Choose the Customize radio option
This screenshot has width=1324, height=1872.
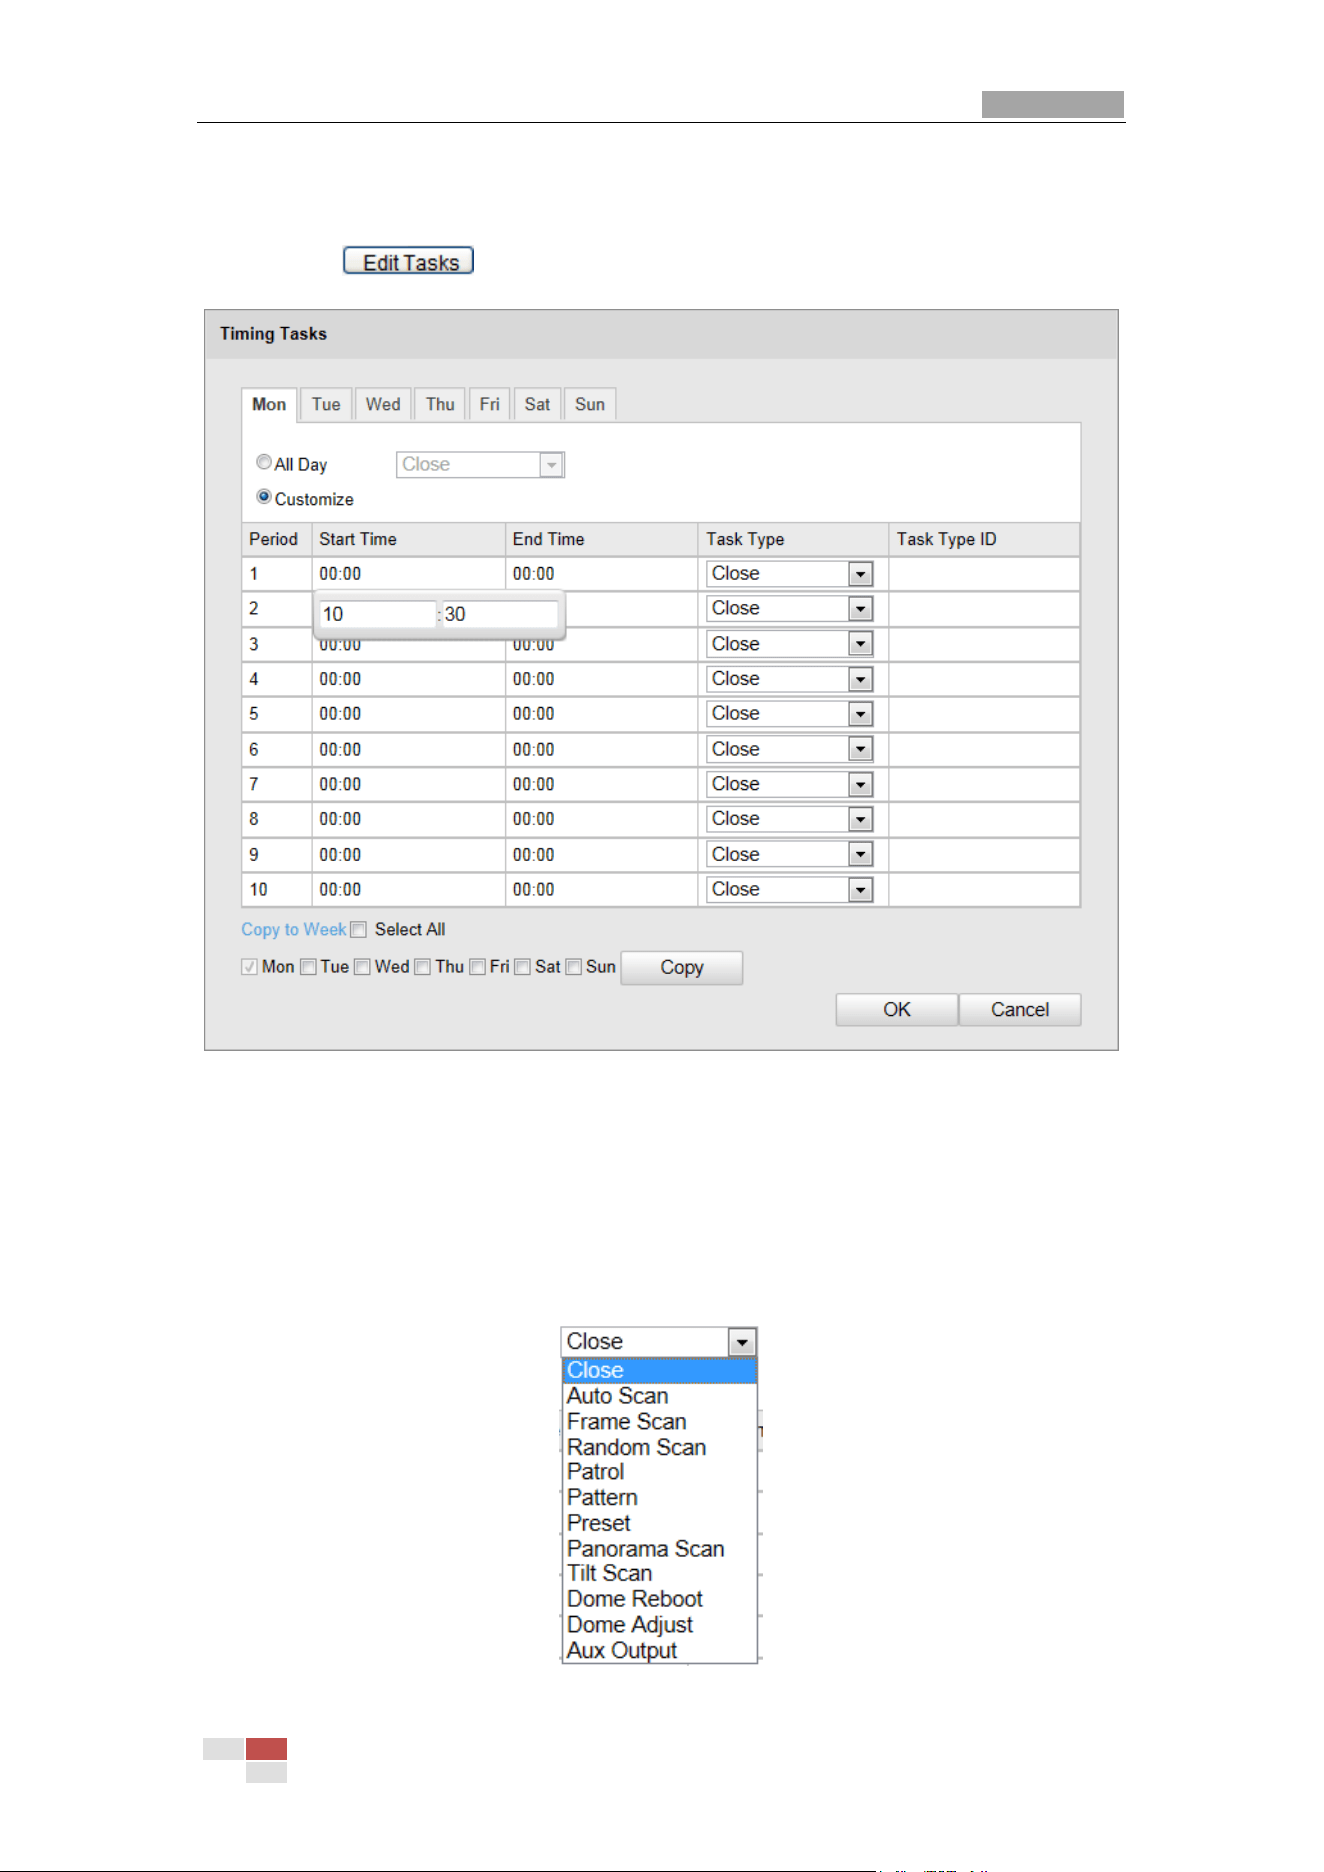click(264, 497)
